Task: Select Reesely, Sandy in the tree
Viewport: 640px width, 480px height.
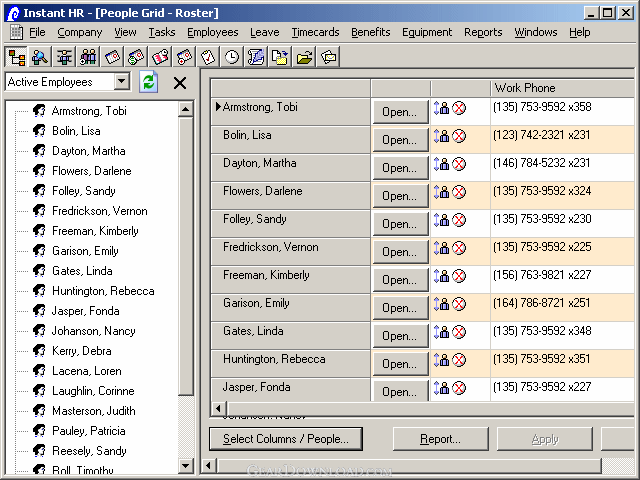Action: 89,451
